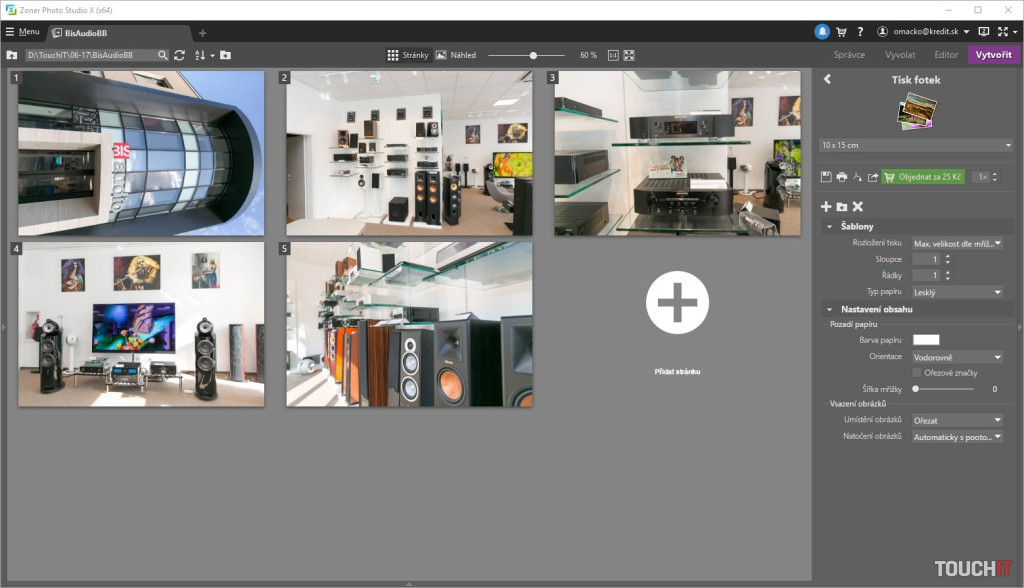Open the shopping cart icon in title bar
The height and width of the screenshot is (588, 1024).
click(841, 32)
